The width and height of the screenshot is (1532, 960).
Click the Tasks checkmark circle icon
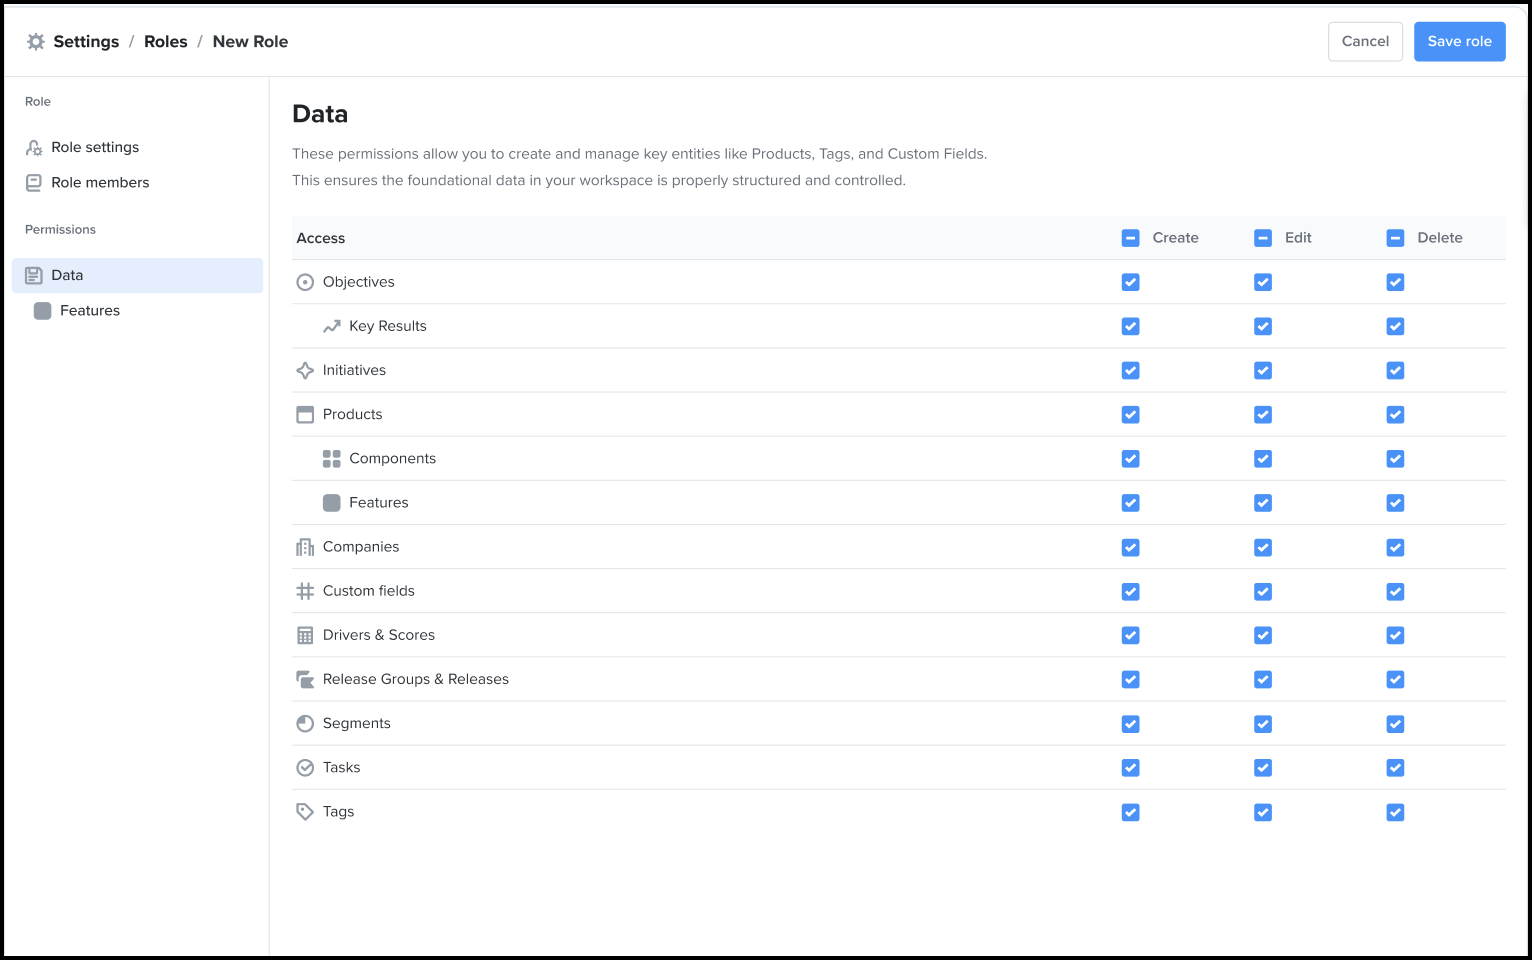(x=305, y=768)
